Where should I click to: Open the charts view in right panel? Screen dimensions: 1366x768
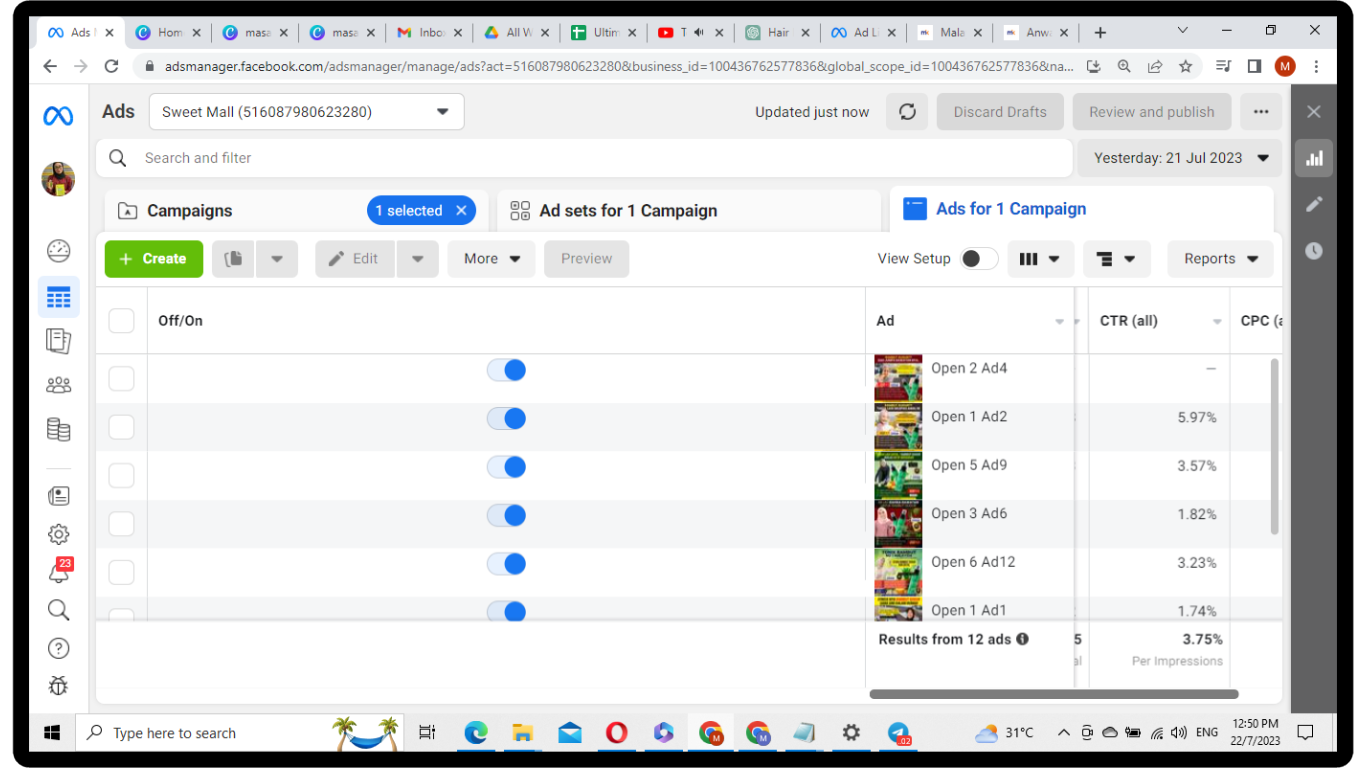pos(1314,158)
